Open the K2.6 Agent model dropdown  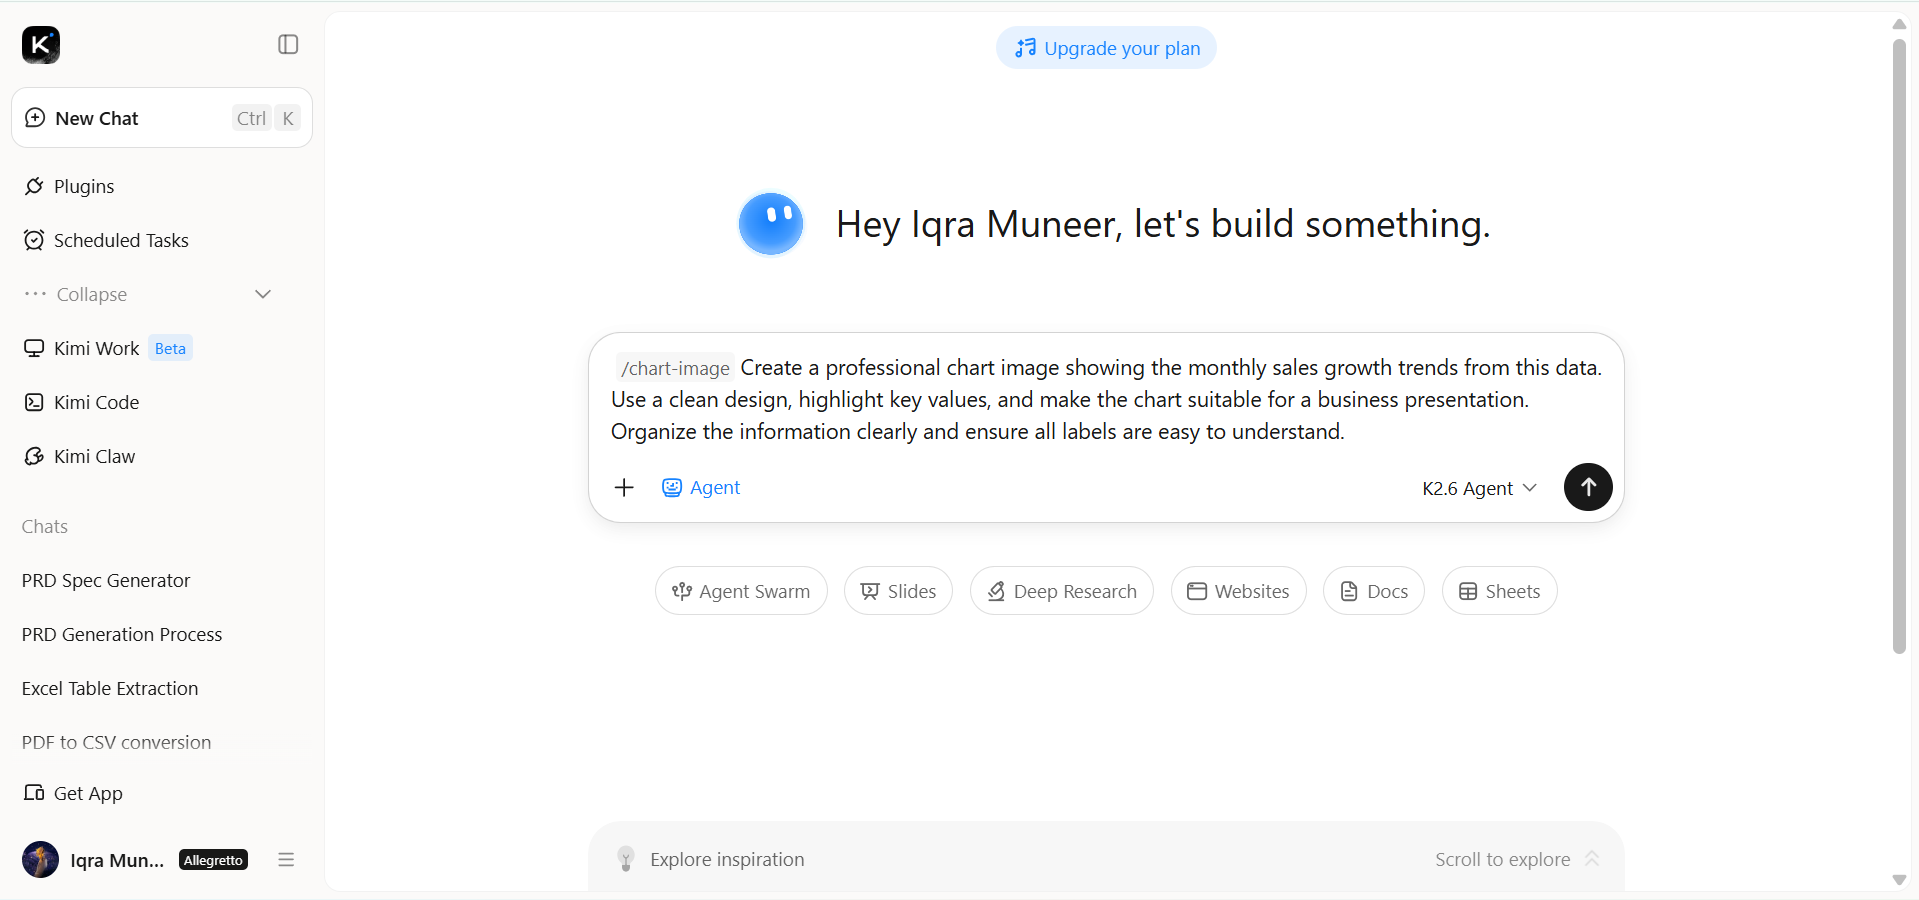coord(1479,488)
